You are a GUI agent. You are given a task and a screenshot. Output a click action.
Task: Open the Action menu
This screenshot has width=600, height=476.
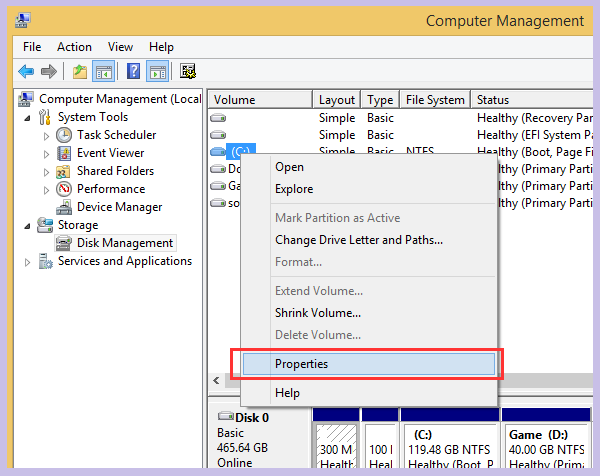74,47
